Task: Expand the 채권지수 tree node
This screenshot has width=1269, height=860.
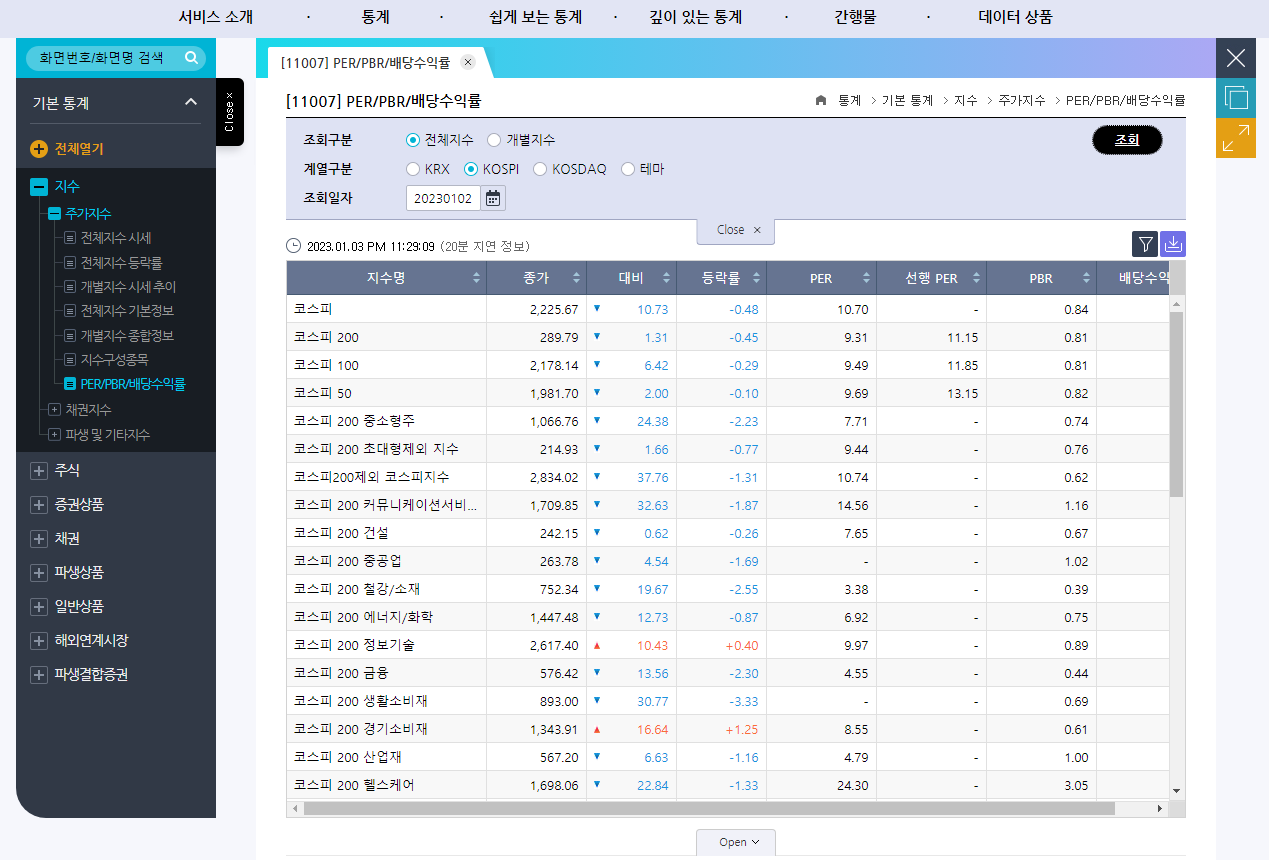Action: click(55, 409)
